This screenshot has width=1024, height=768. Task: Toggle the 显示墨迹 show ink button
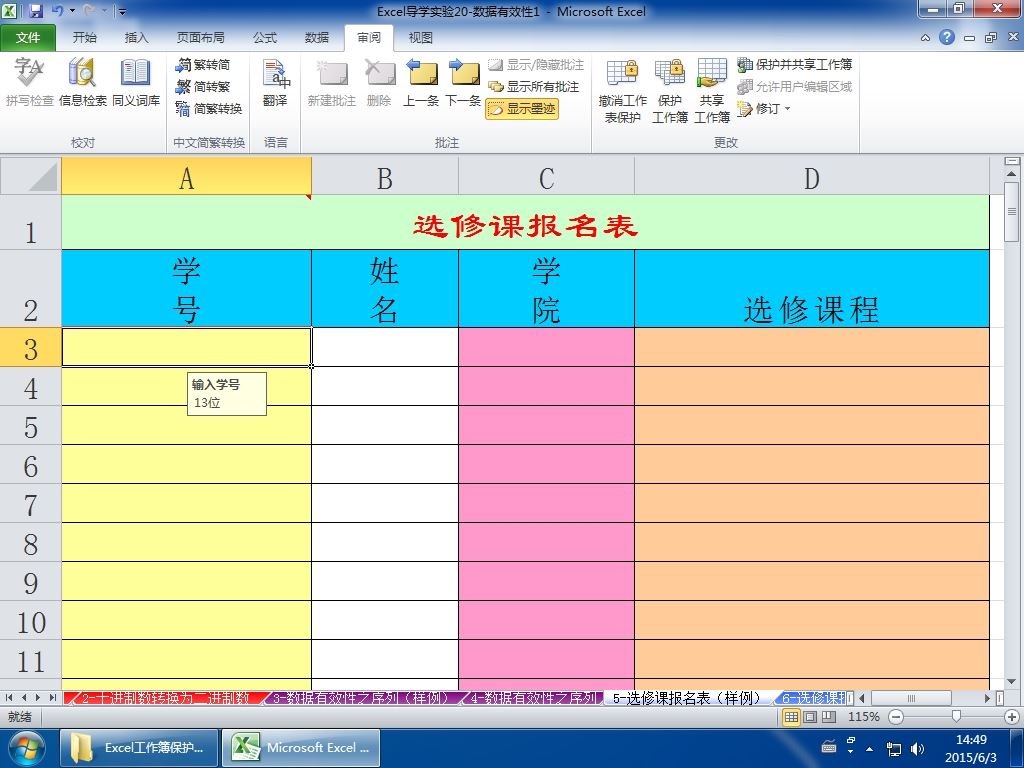(522, 108)
